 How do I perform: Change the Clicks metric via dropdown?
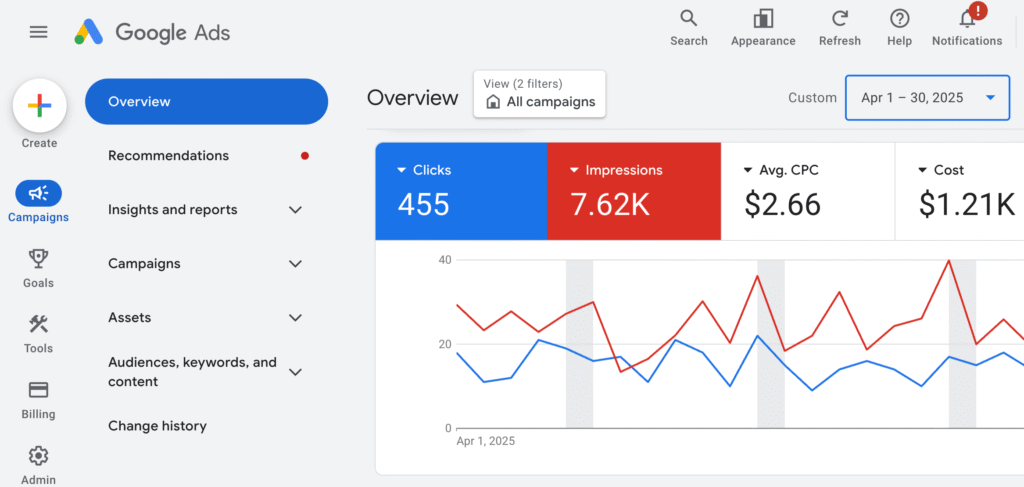[402, 171]
